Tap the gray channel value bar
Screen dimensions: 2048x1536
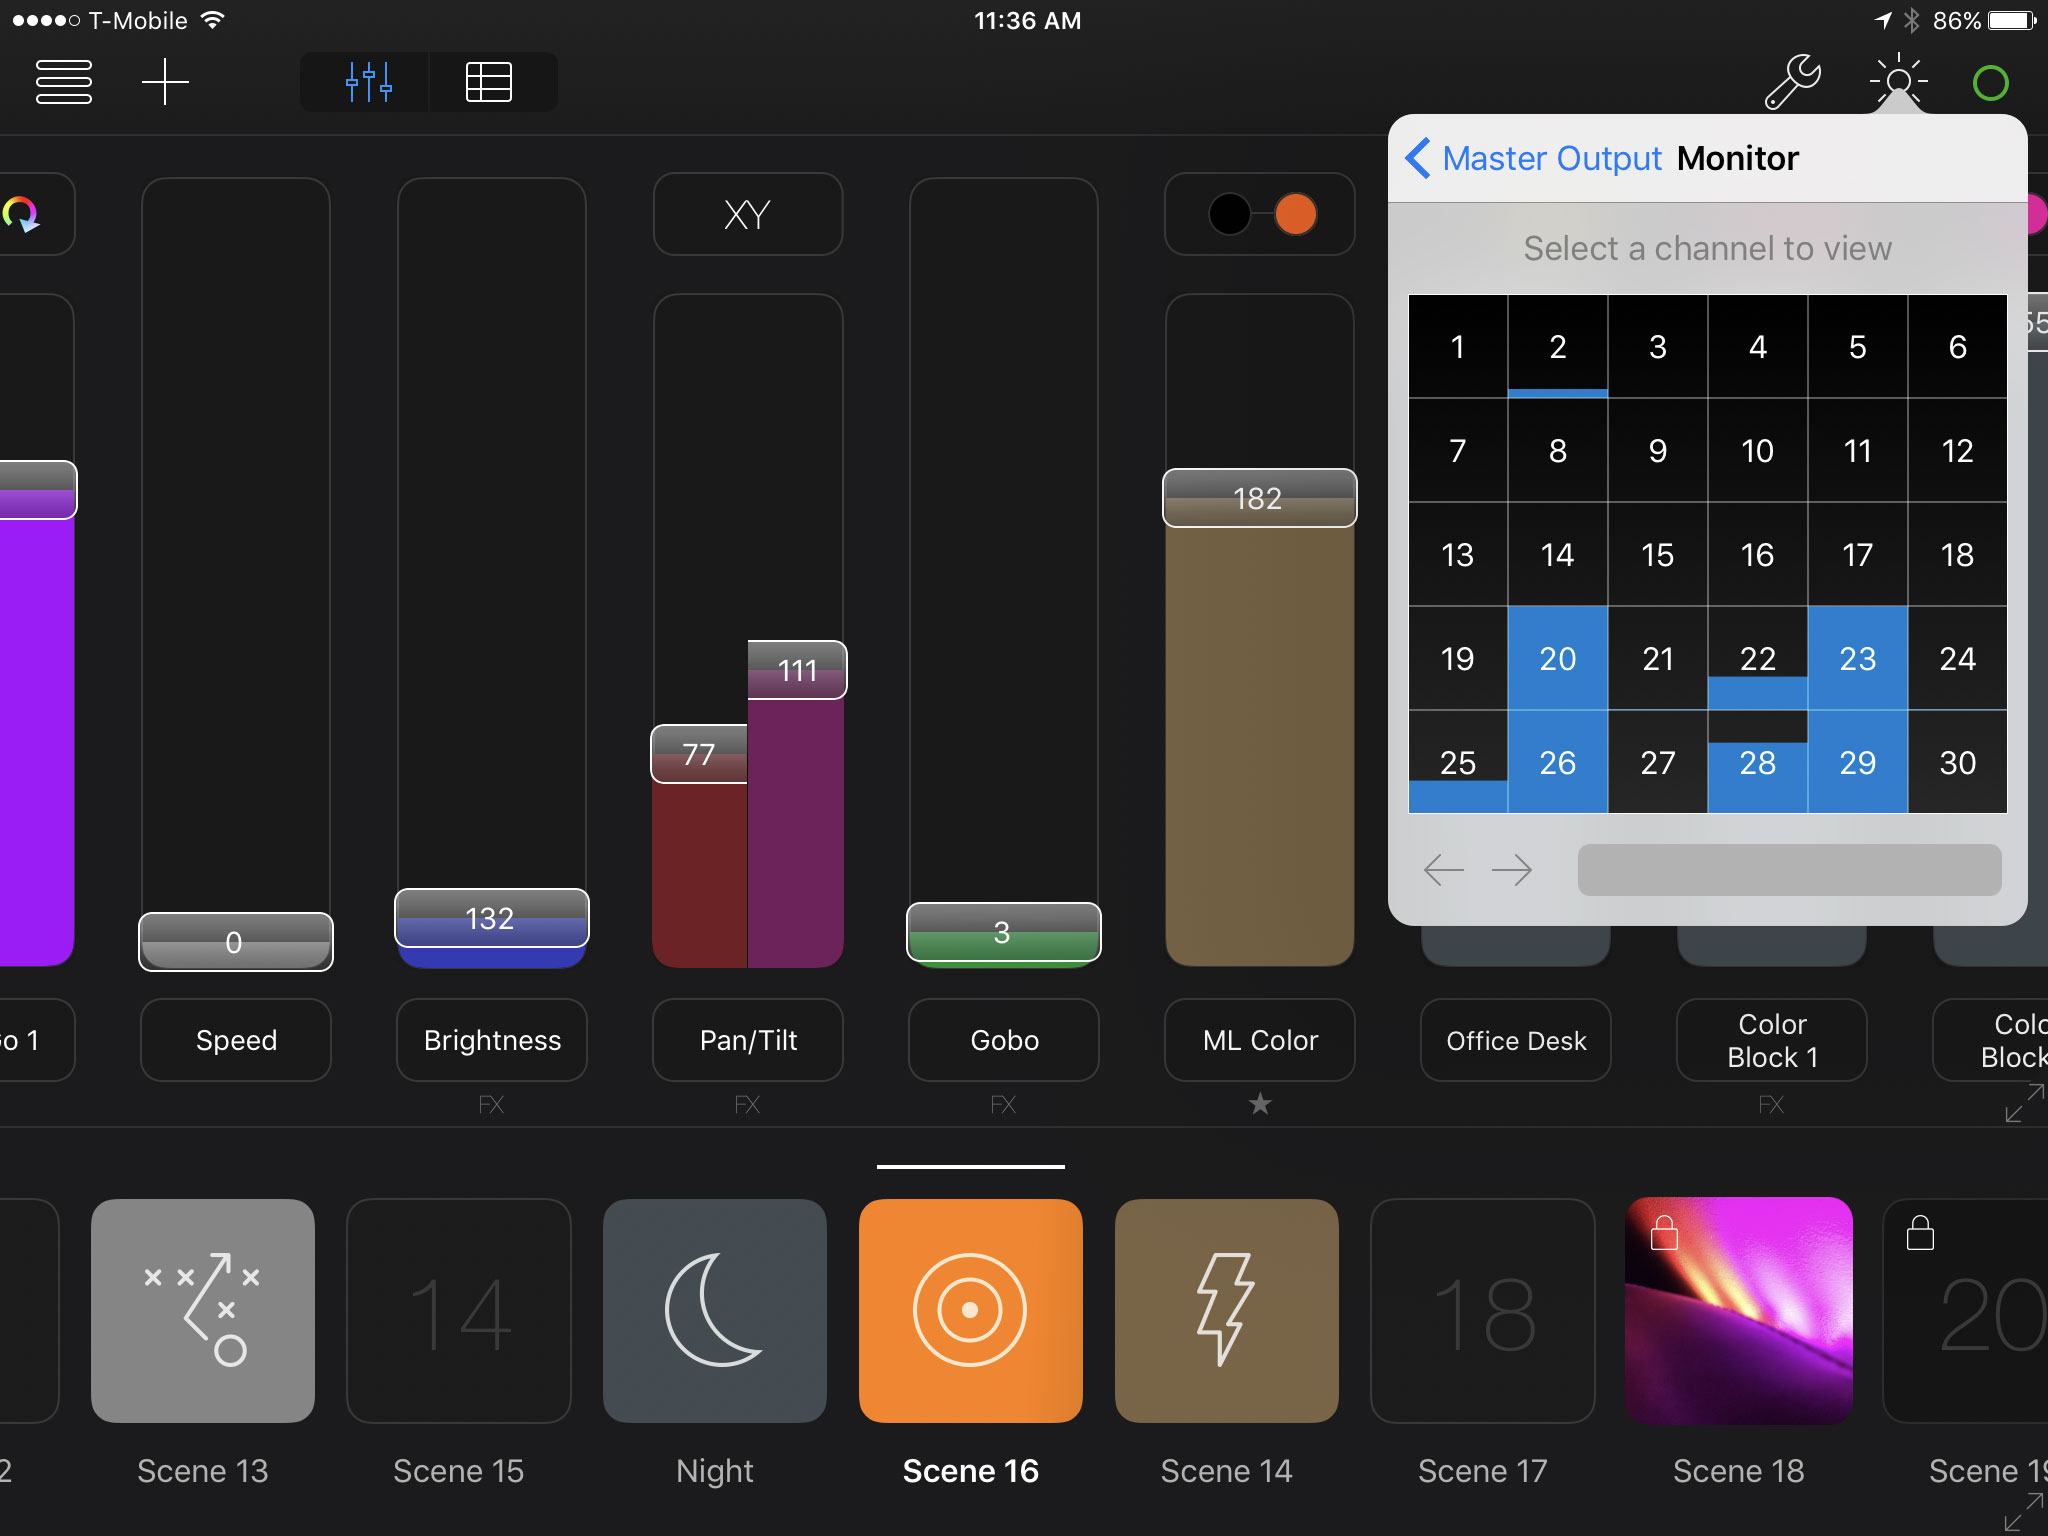[x=1789, y=870]
